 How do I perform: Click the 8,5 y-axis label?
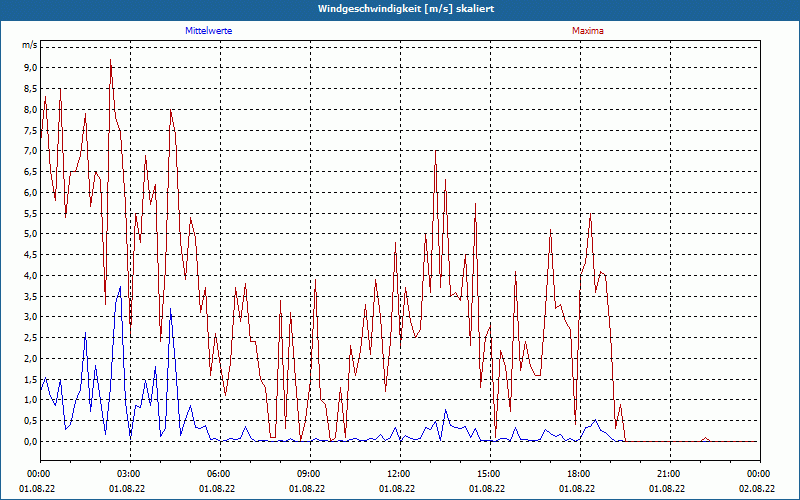point(30,89)
